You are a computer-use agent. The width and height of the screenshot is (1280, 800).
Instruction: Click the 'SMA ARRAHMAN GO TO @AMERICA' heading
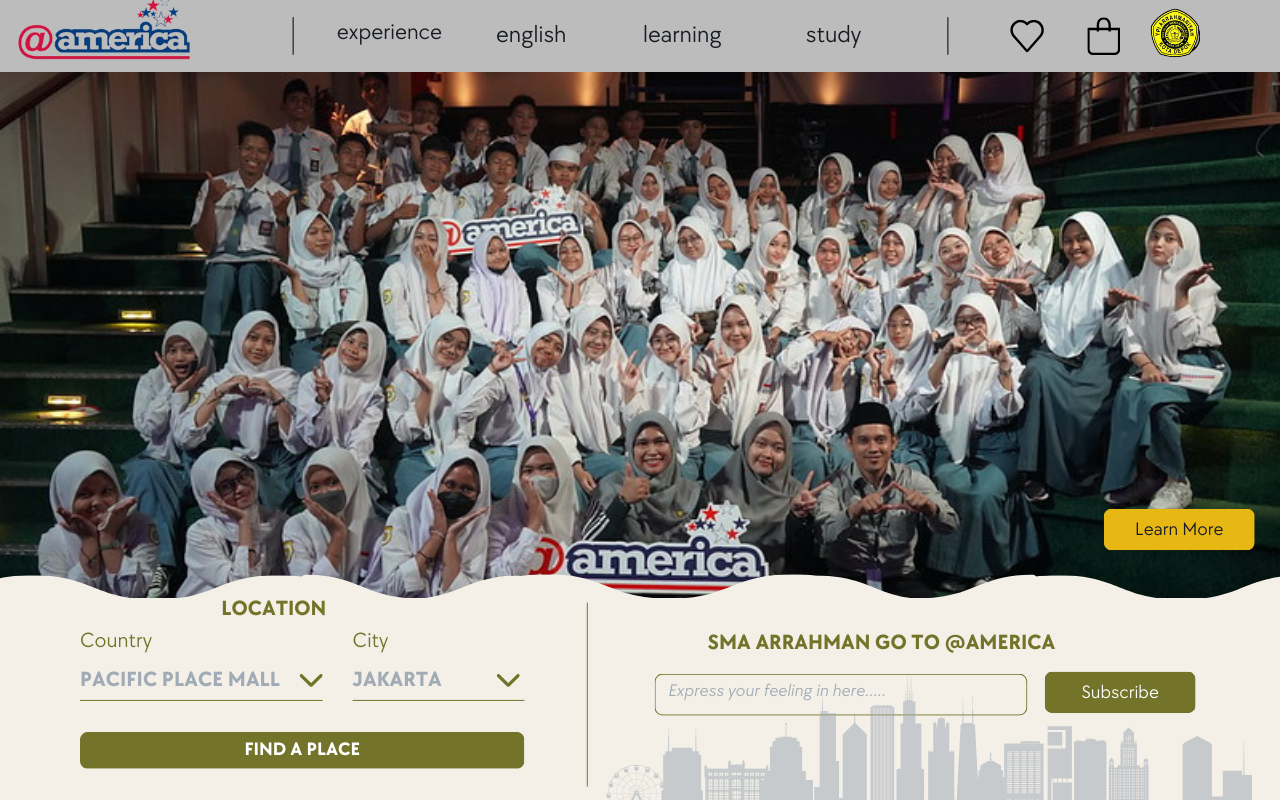pyautogui.click(x=881, y=642)
